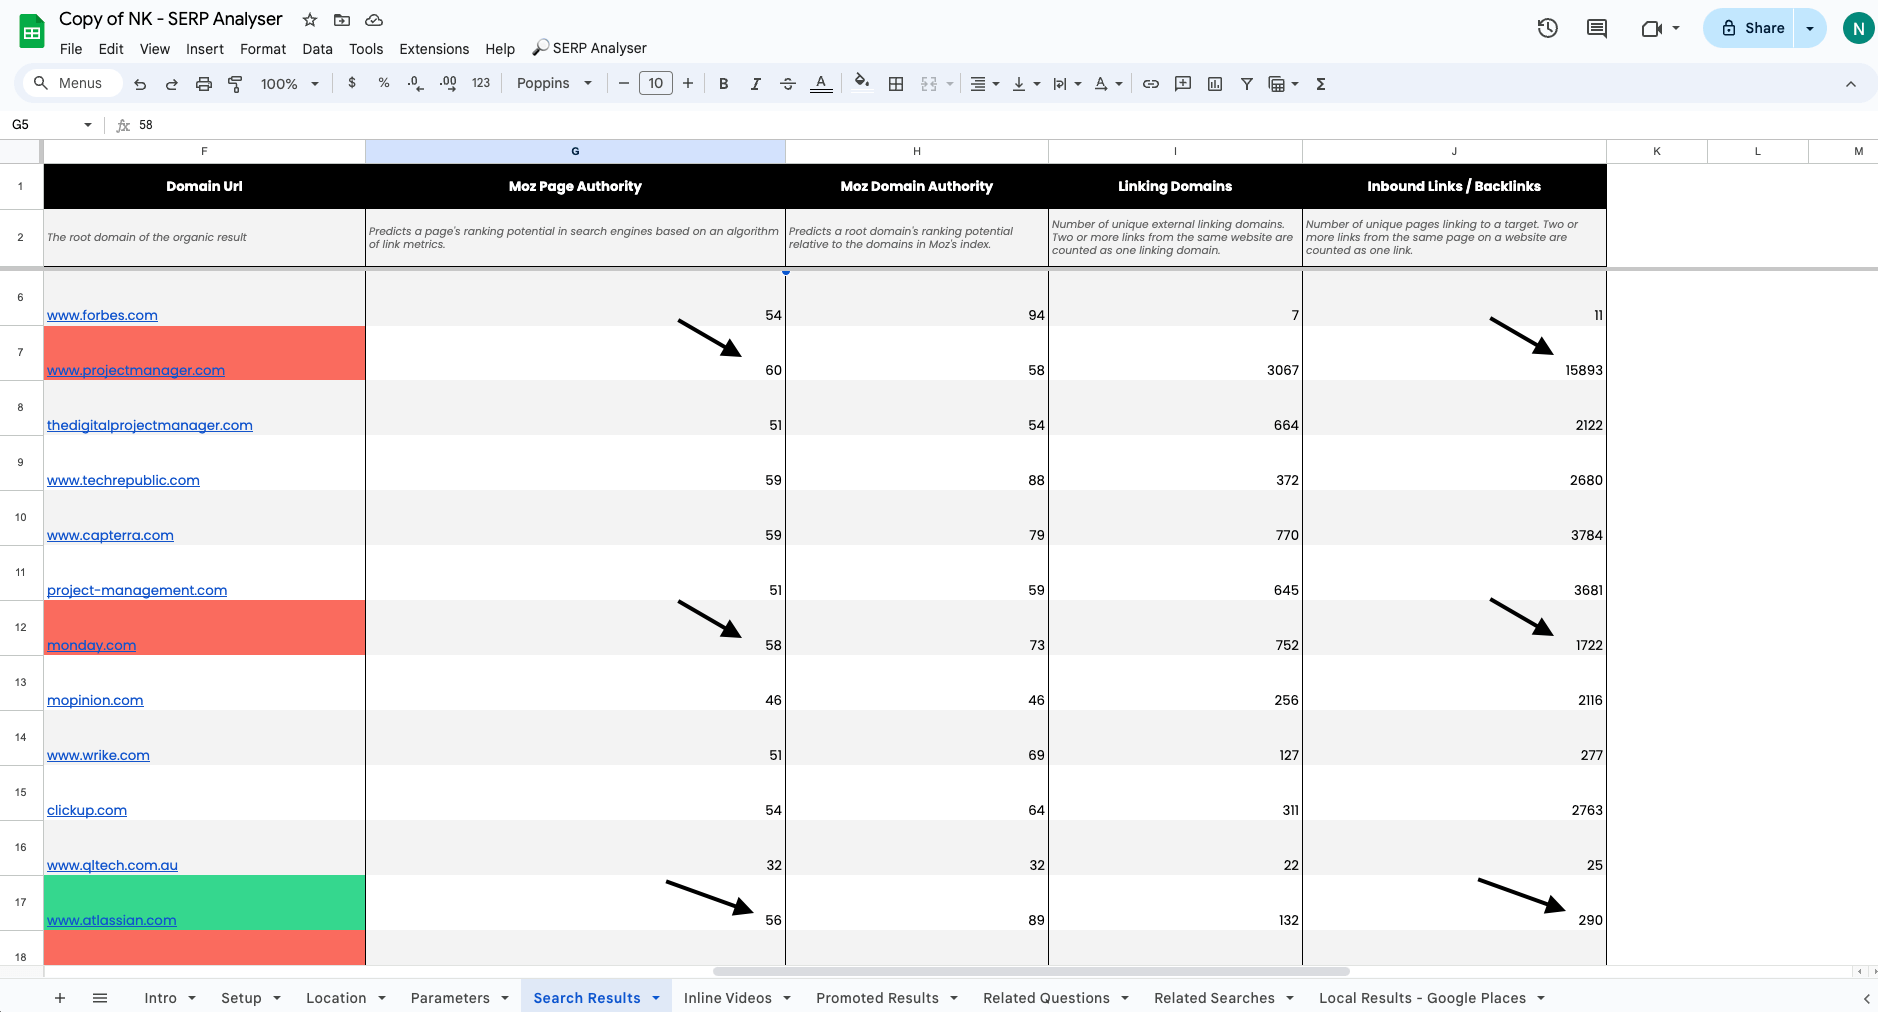
Task: Apply strikethrough formatting
Action: tap(788, 84)
